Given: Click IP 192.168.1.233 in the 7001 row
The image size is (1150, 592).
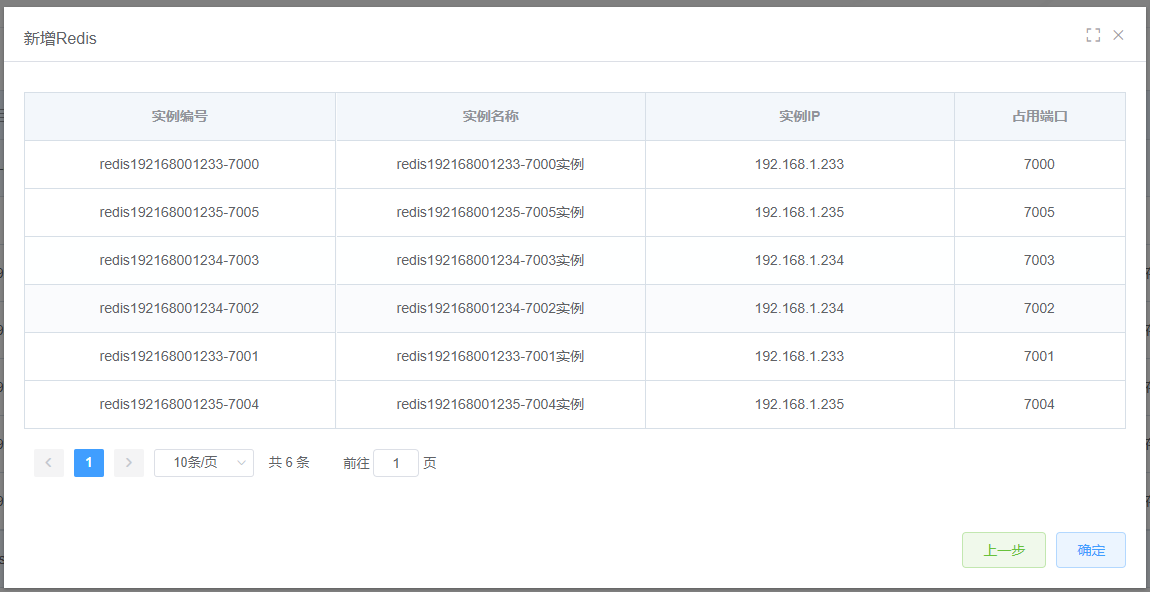Looking at the screenshot, I should click(799, 357).
